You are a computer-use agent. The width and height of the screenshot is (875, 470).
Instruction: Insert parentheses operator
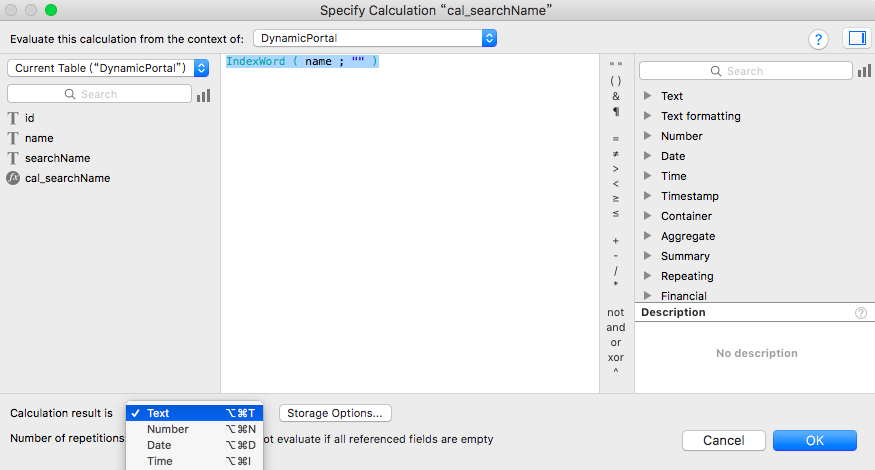(x=616, y=81)
